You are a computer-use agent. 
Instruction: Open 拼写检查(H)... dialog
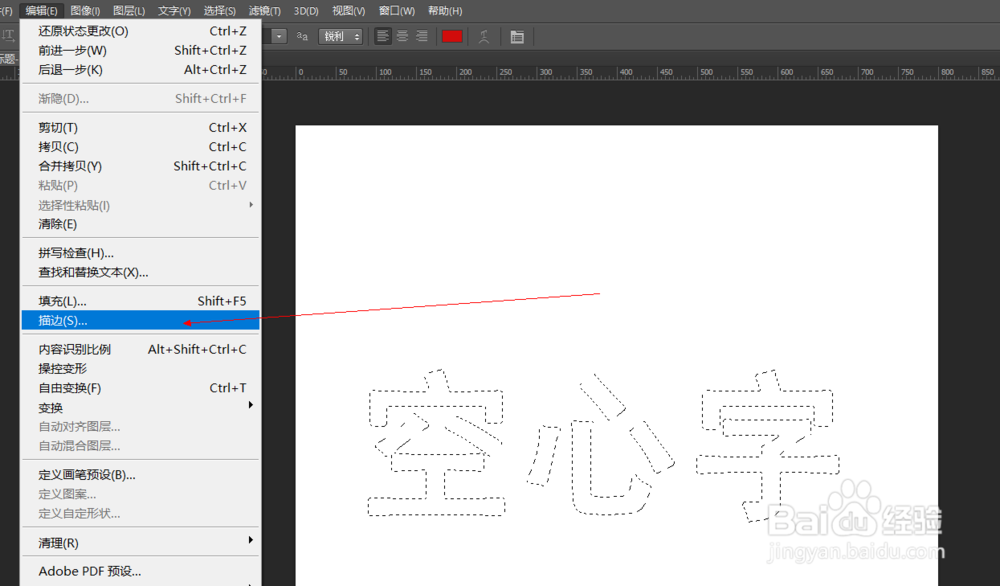coord(140,253)
